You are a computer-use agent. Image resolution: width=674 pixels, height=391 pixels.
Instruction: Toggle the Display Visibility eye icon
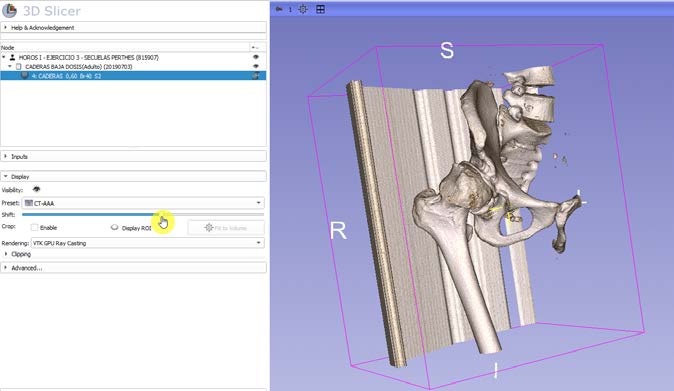tap(37, 189)
